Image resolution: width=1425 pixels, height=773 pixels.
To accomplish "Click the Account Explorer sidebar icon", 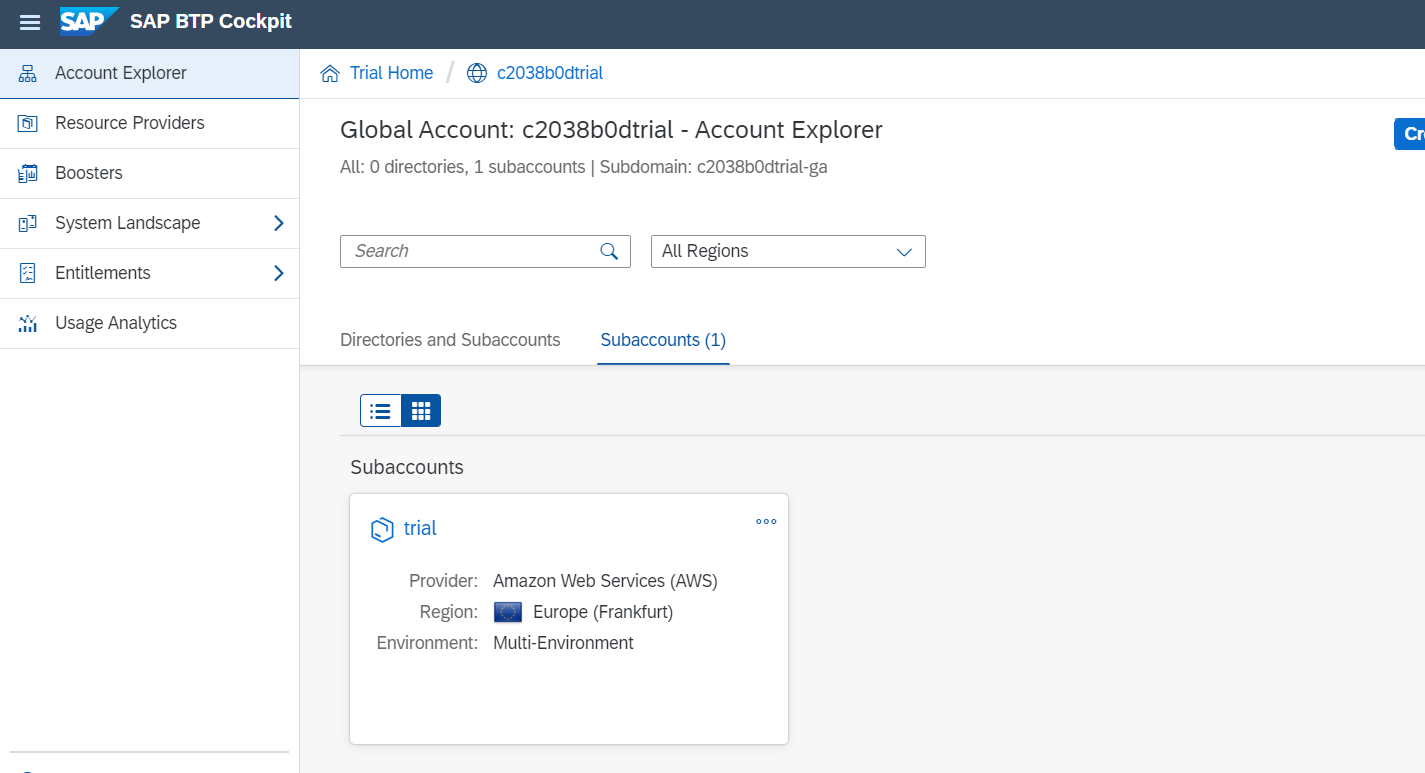I will coord(27,74).
